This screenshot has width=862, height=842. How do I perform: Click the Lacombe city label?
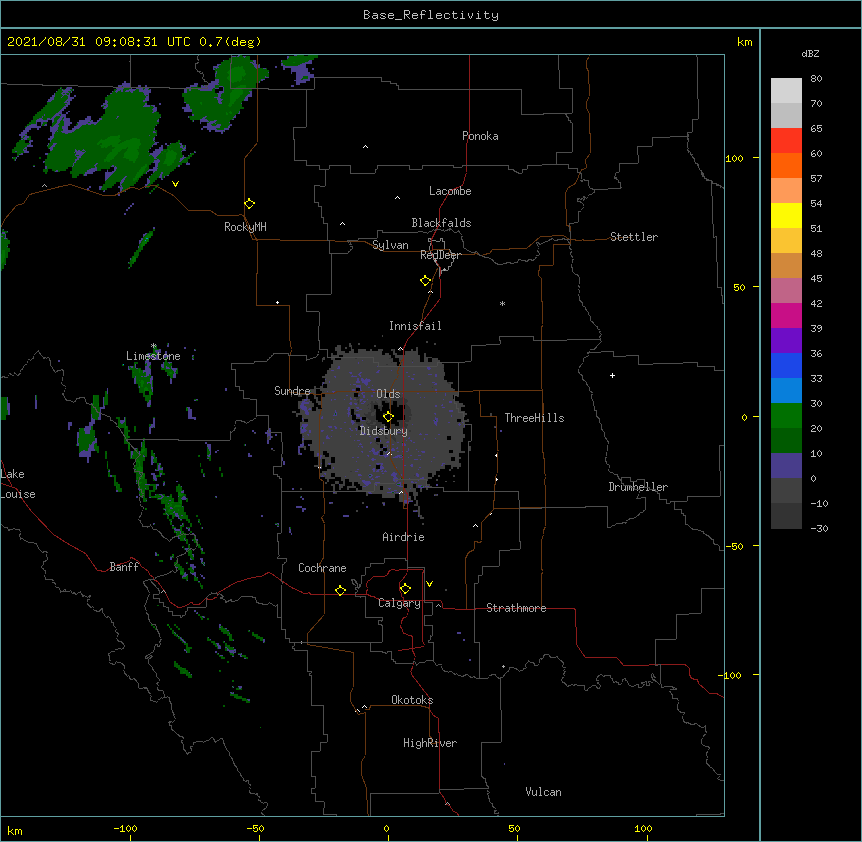click(x=450, y=191)
